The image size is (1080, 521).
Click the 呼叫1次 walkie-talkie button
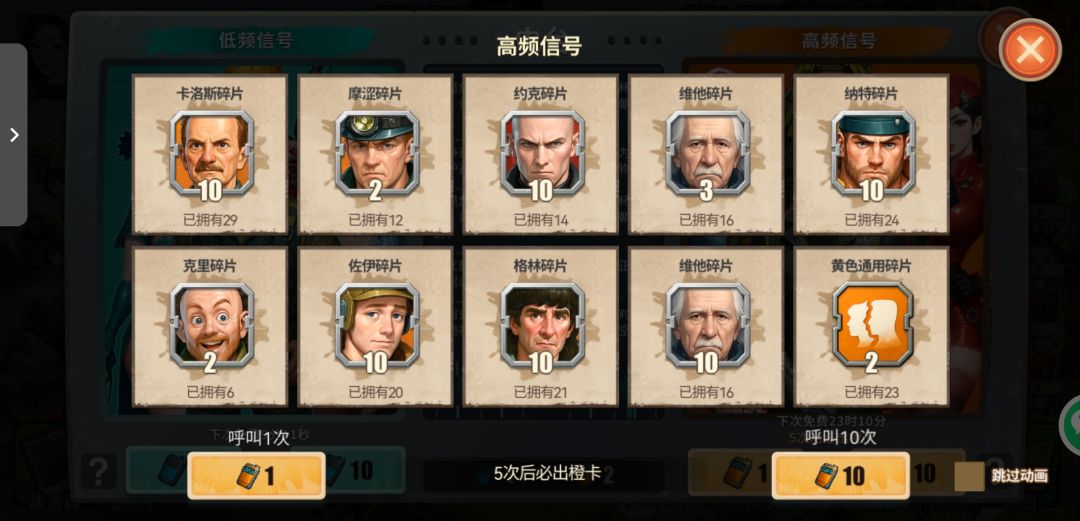pyautogui.click(x=256, y=475)
